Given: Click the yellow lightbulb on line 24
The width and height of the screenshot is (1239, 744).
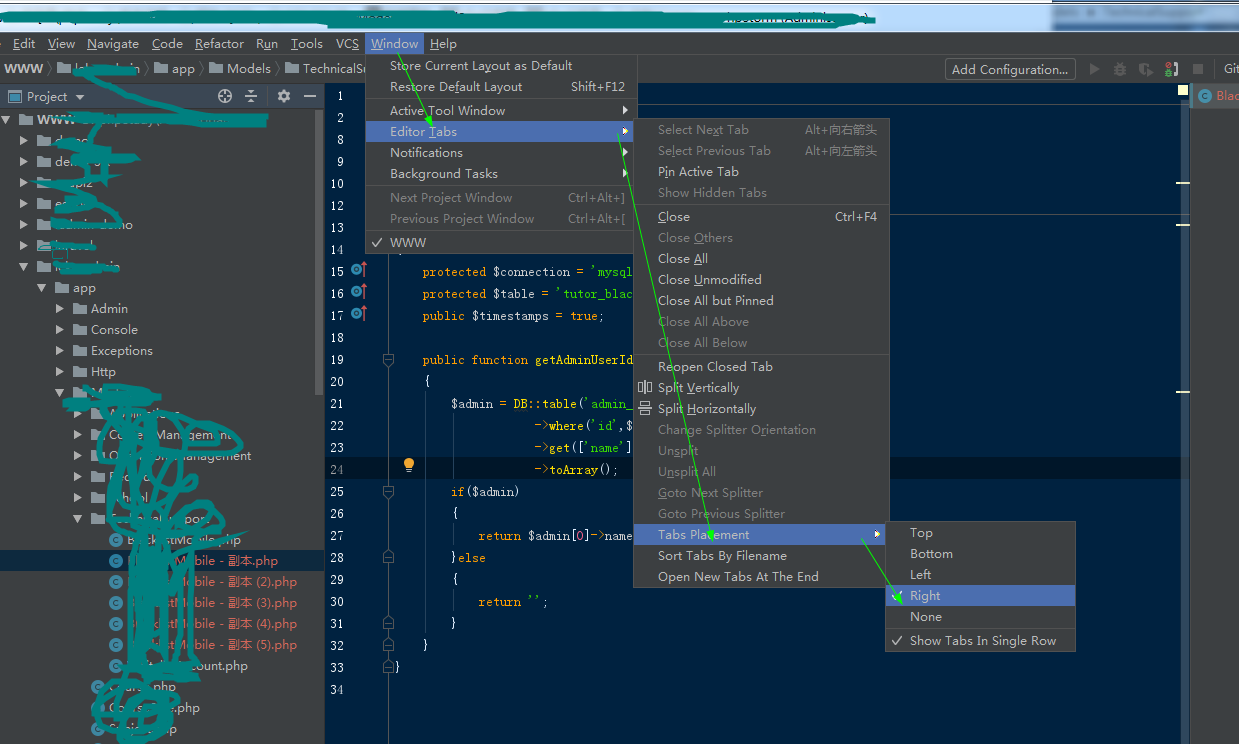Looking at the screenshot, I should pyautogui.click(x=408, y=465).
